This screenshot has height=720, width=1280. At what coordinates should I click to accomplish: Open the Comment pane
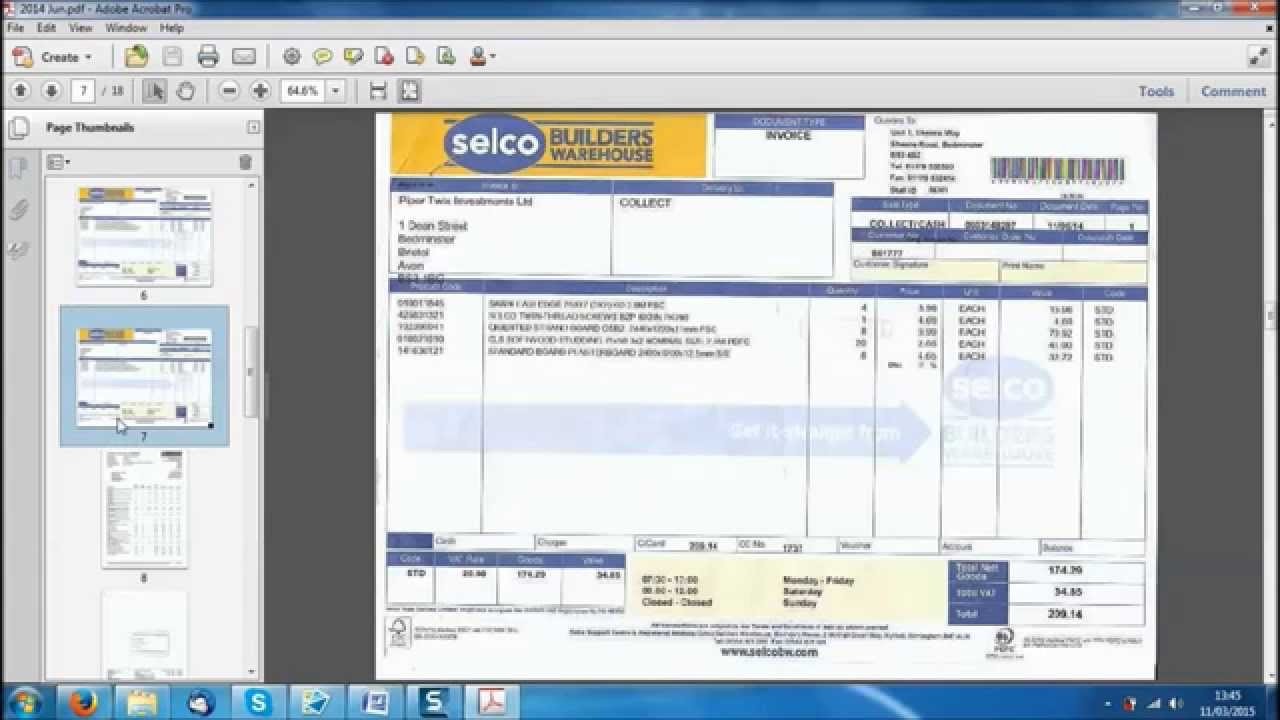point(1233,91)
